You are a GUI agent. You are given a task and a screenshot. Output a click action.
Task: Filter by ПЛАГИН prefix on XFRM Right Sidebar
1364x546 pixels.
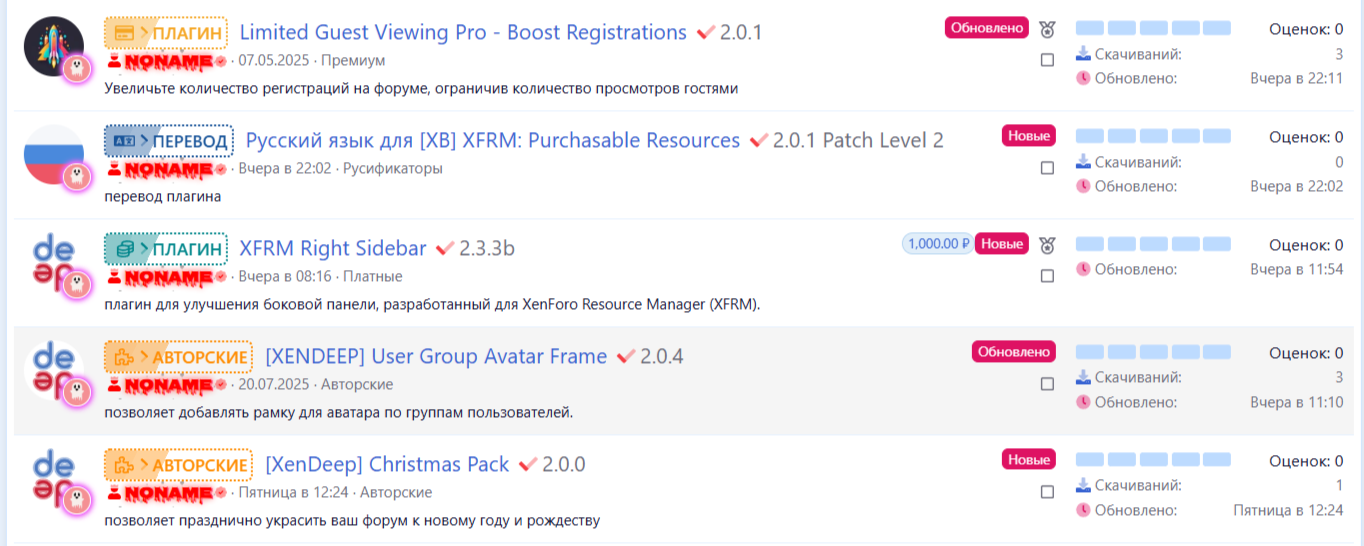(x=165, y=249)
